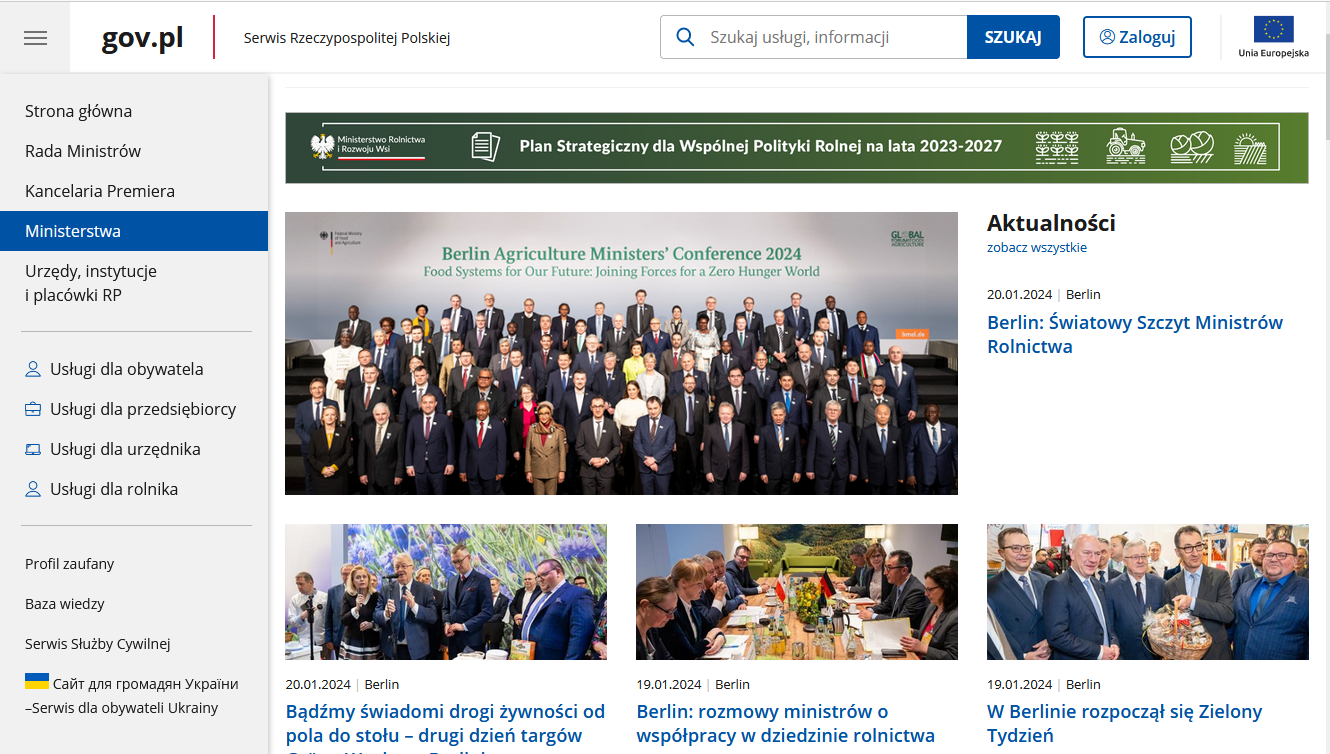
Task: Open Usługi dla rolnika link
Action: (113, 489)
